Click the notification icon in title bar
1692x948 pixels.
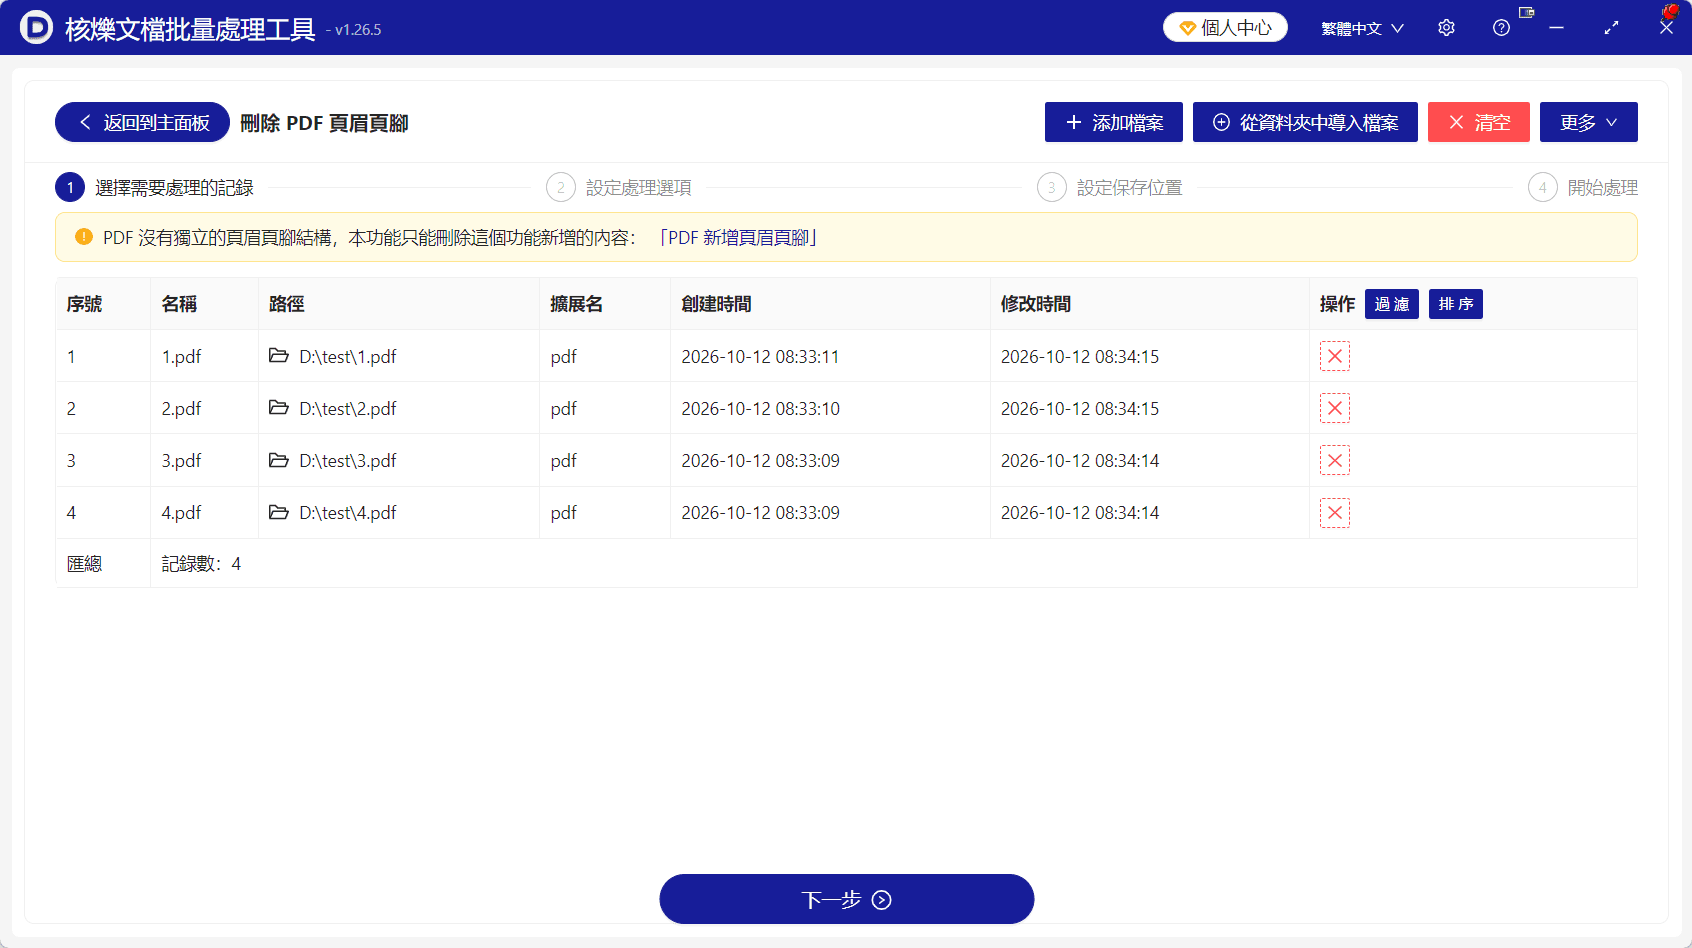coord(1526,13)
